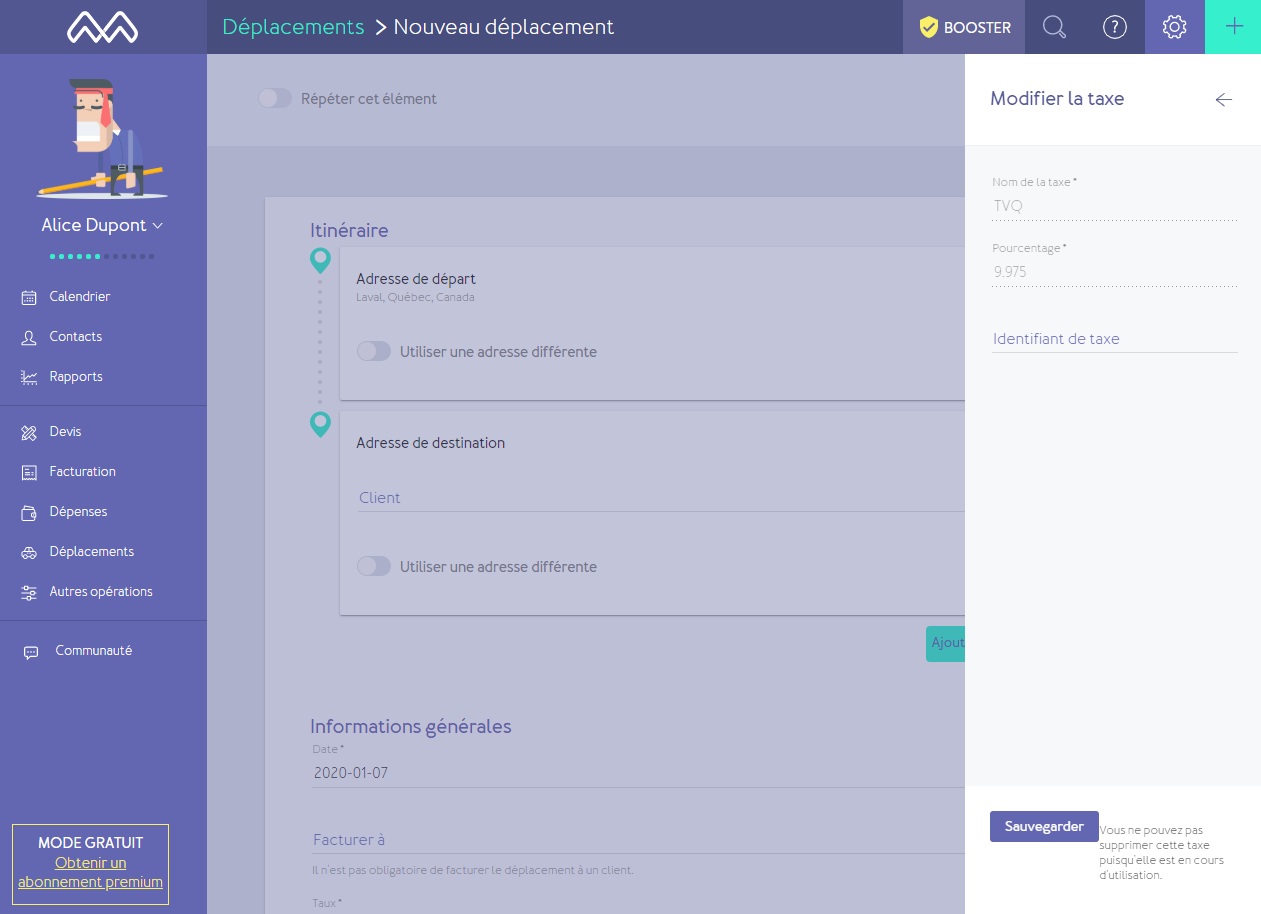Open settings via the gear icon
Image resolution: width=1261 pixels, height=914 pixels.
pyautogui.click(x=1174, y=27)
